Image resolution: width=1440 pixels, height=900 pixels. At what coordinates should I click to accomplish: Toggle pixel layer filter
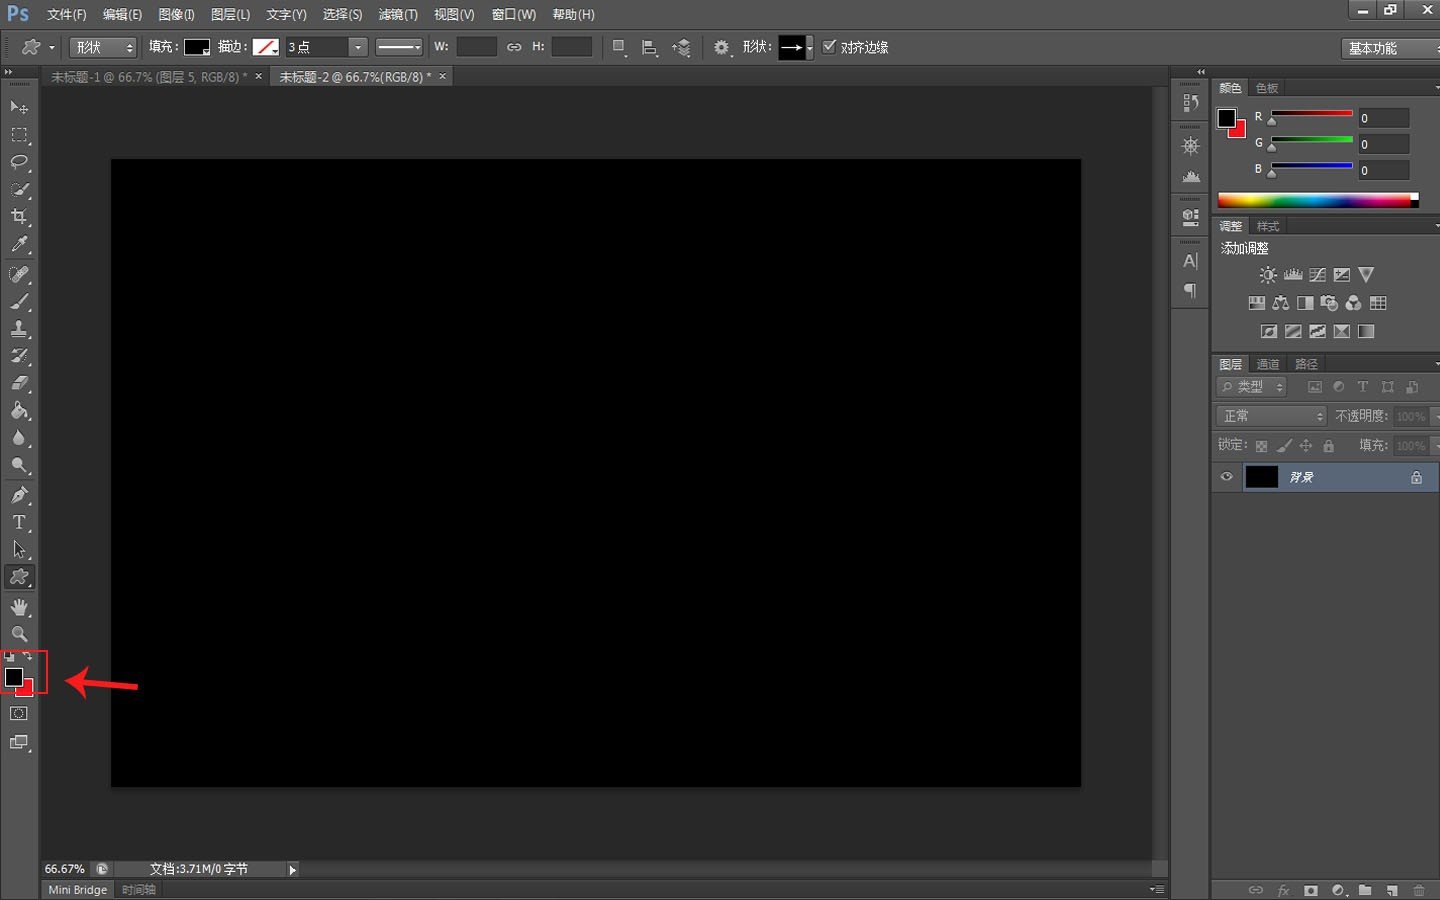(x=1315, y=387)
